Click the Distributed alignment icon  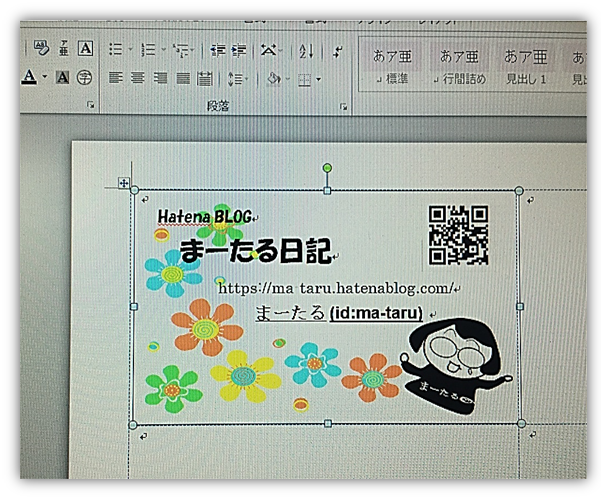tap(205, 79)
